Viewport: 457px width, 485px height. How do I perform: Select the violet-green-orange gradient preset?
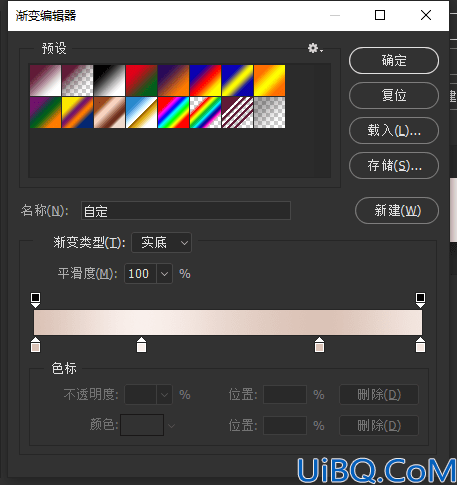click(46, 112)
